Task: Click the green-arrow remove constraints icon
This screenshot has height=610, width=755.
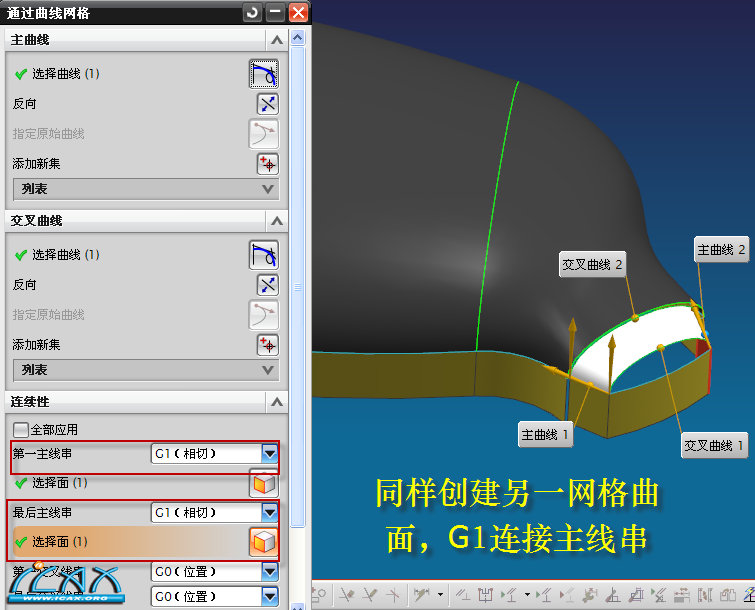Action: coord(658,595)
